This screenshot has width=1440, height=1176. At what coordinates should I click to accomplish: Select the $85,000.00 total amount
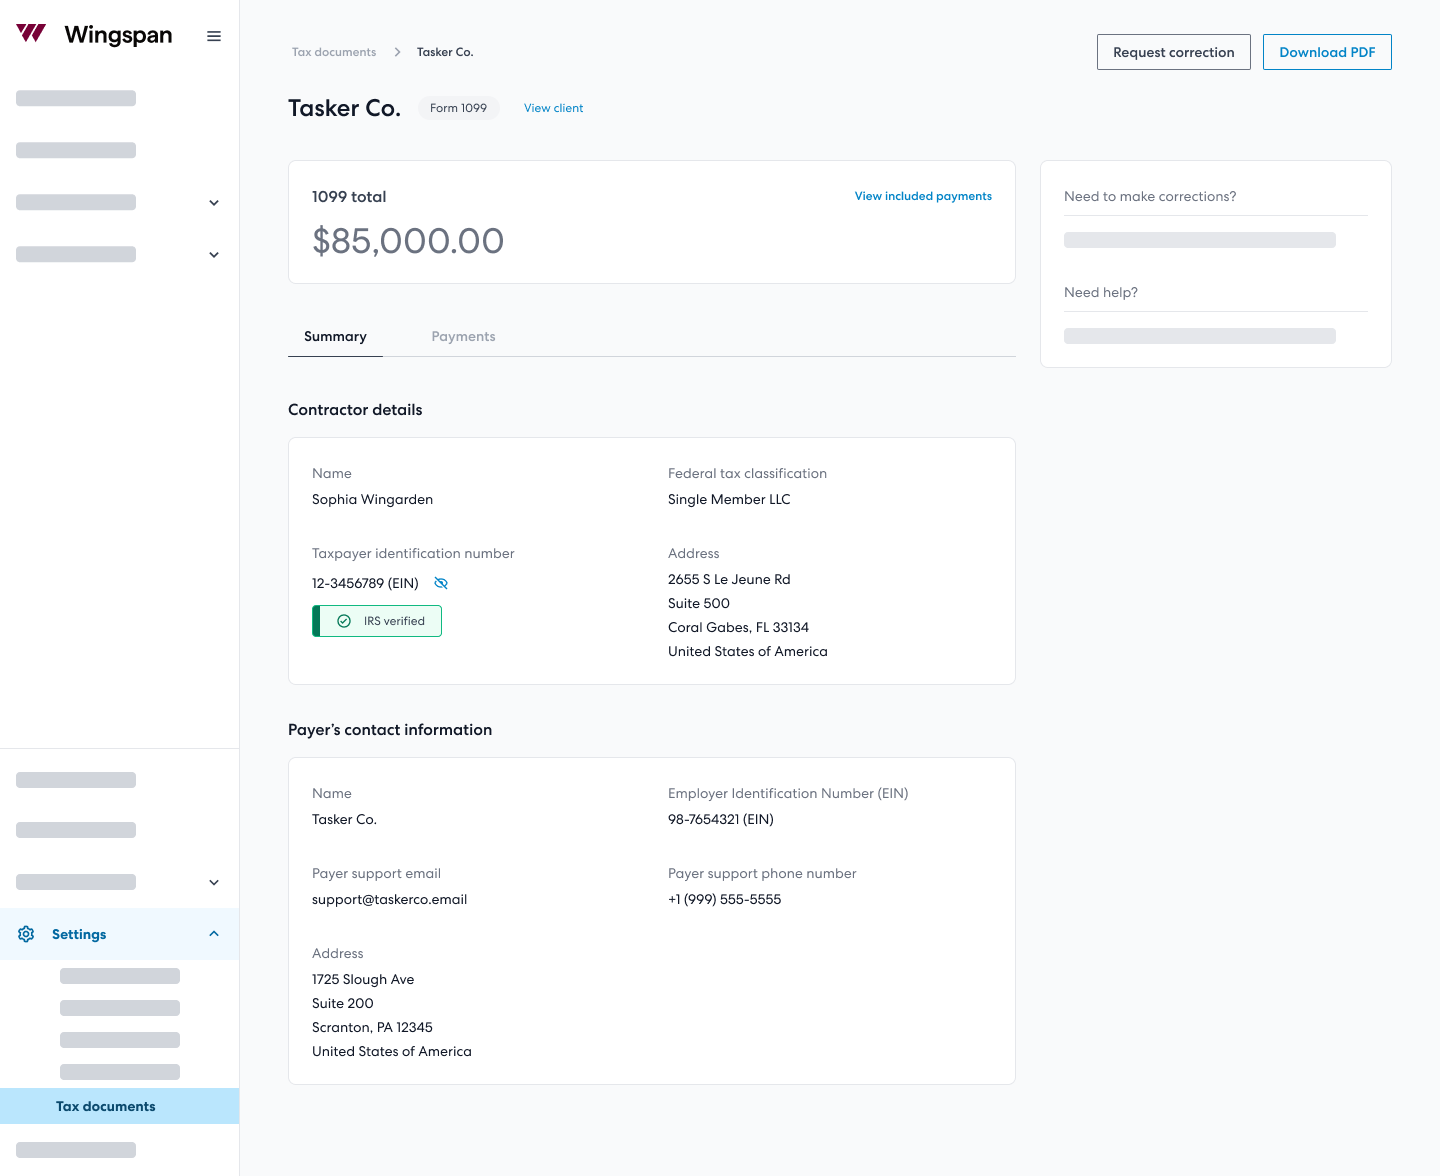(408, 241)
